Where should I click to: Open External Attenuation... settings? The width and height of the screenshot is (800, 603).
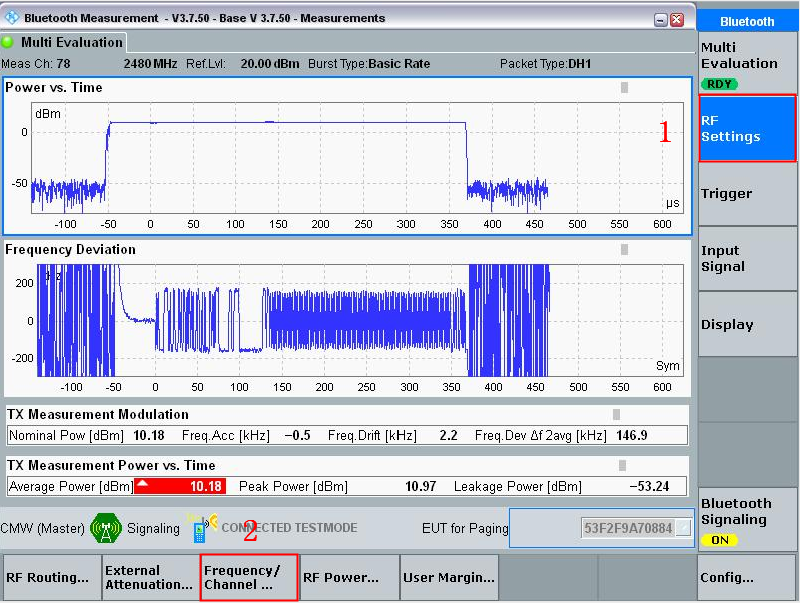pyautogui.click(x=151, y=577)
